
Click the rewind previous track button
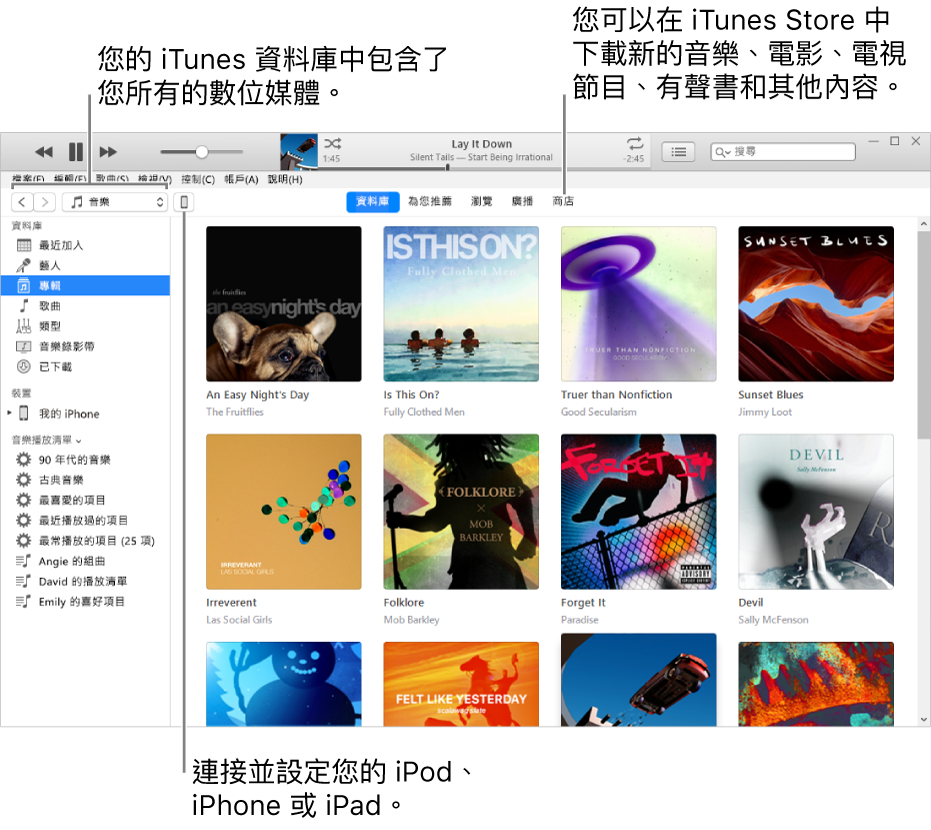(x=44, y=152)
